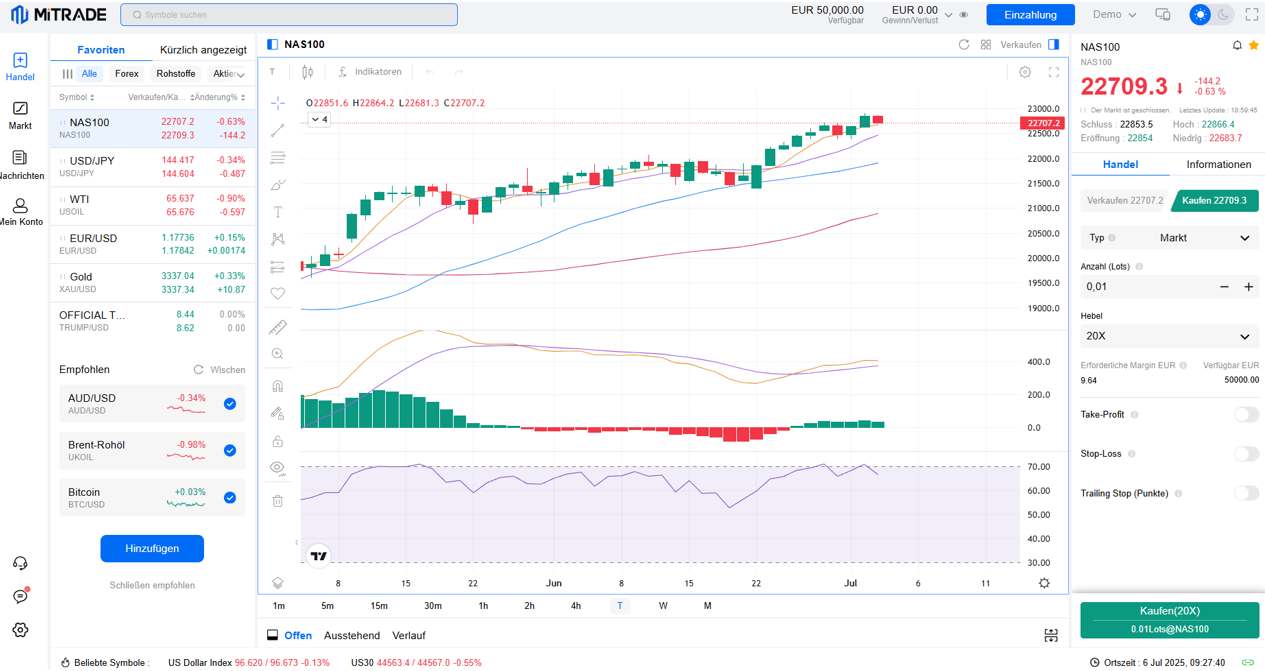Enable the Take-Profit switch
Screen dimensions: 1265x671
pos(1246,414)
